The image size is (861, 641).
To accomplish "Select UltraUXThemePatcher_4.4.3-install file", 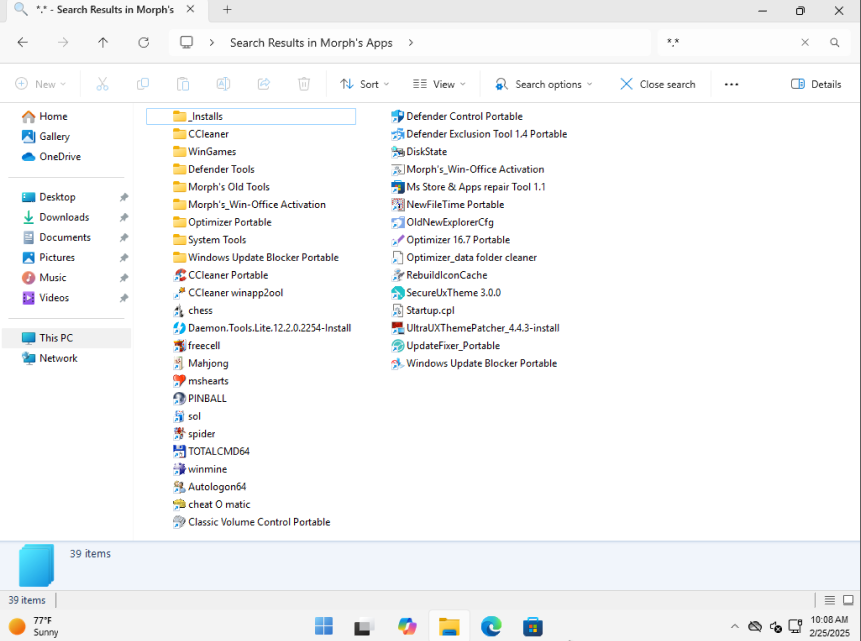I will (476, 328).
